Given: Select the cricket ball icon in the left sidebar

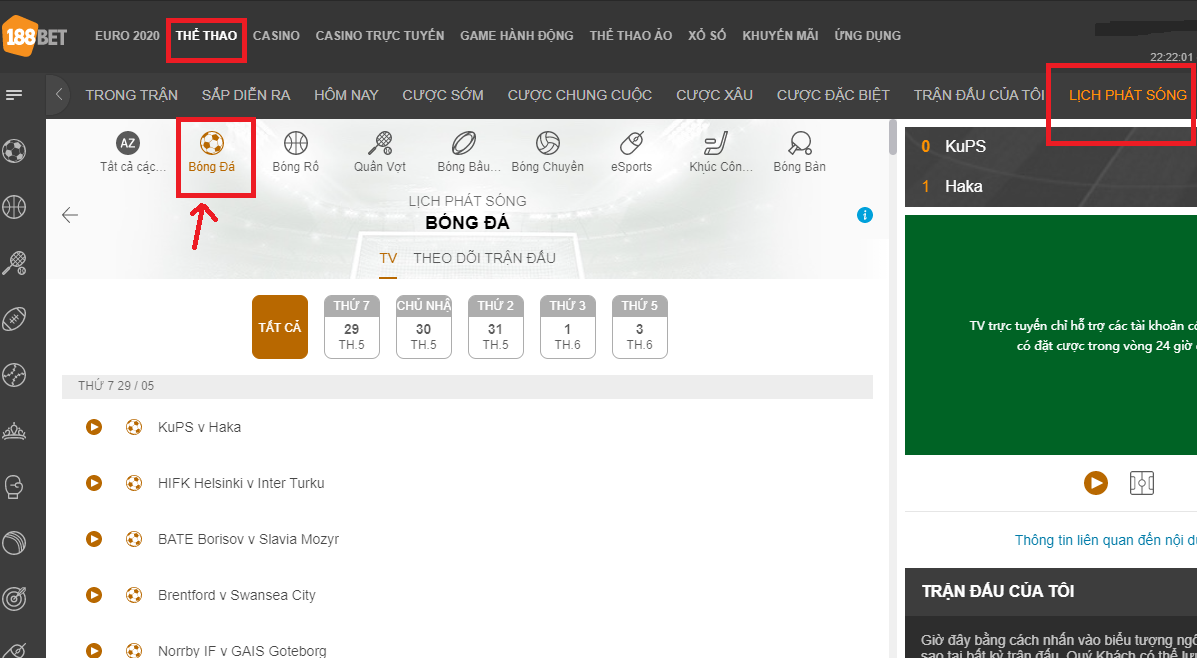Looking at the screenshot, I should click(15, 543).
